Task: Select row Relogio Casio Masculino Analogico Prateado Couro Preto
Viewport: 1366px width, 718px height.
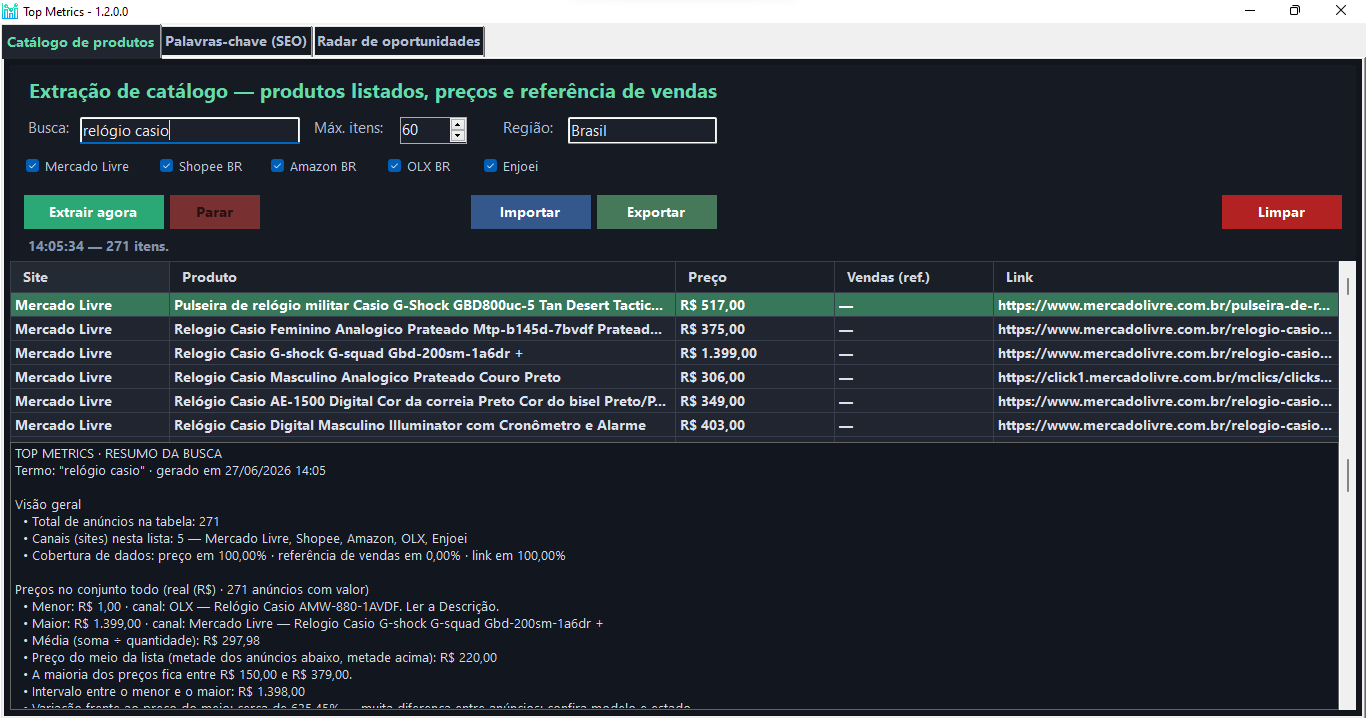Action: (x=674, y=377)
